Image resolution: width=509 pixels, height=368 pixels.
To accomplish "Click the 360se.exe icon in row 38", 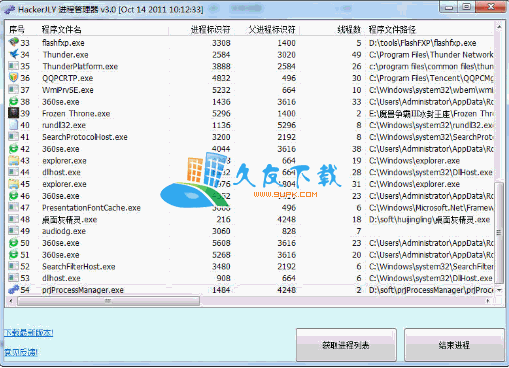I will coord(13,101).
